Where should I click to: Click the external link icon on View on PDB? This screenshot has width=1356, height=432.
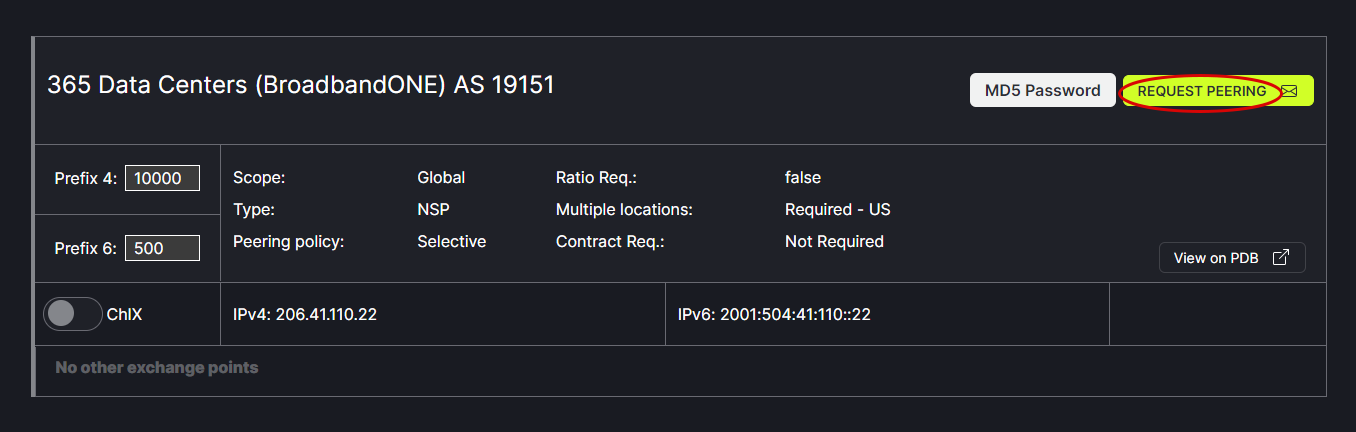click(1281, 258)
